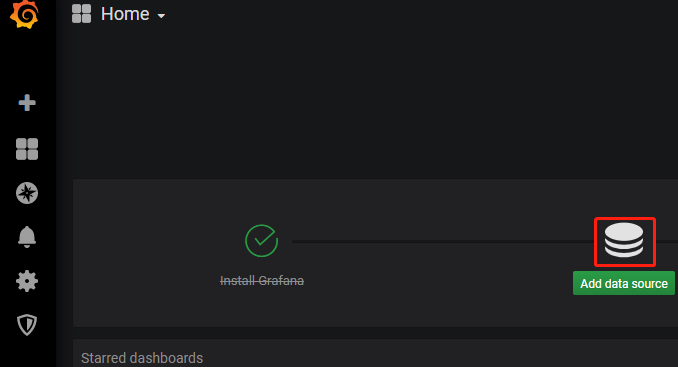Screen dimensions: 678x367
Task: Open the Dashboards sidebar icon
Action: point(27,149)
